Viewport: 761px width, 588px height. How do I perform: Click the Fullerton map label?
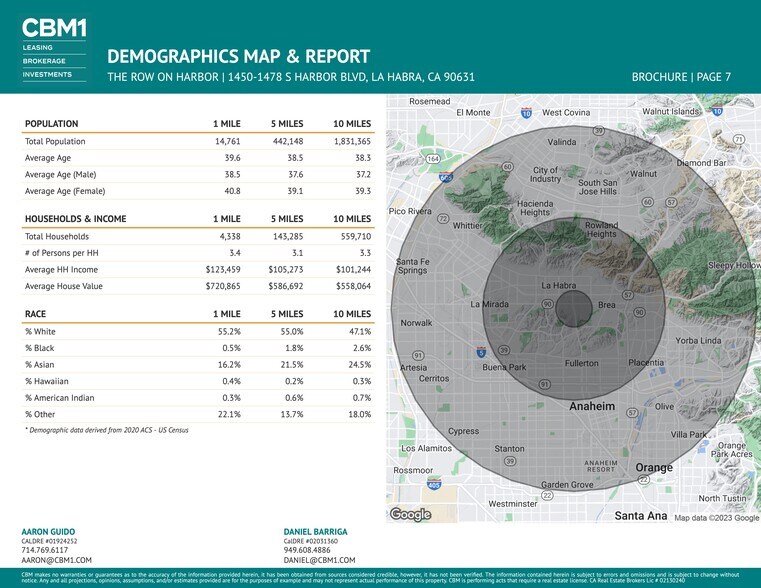coord(581,363)
